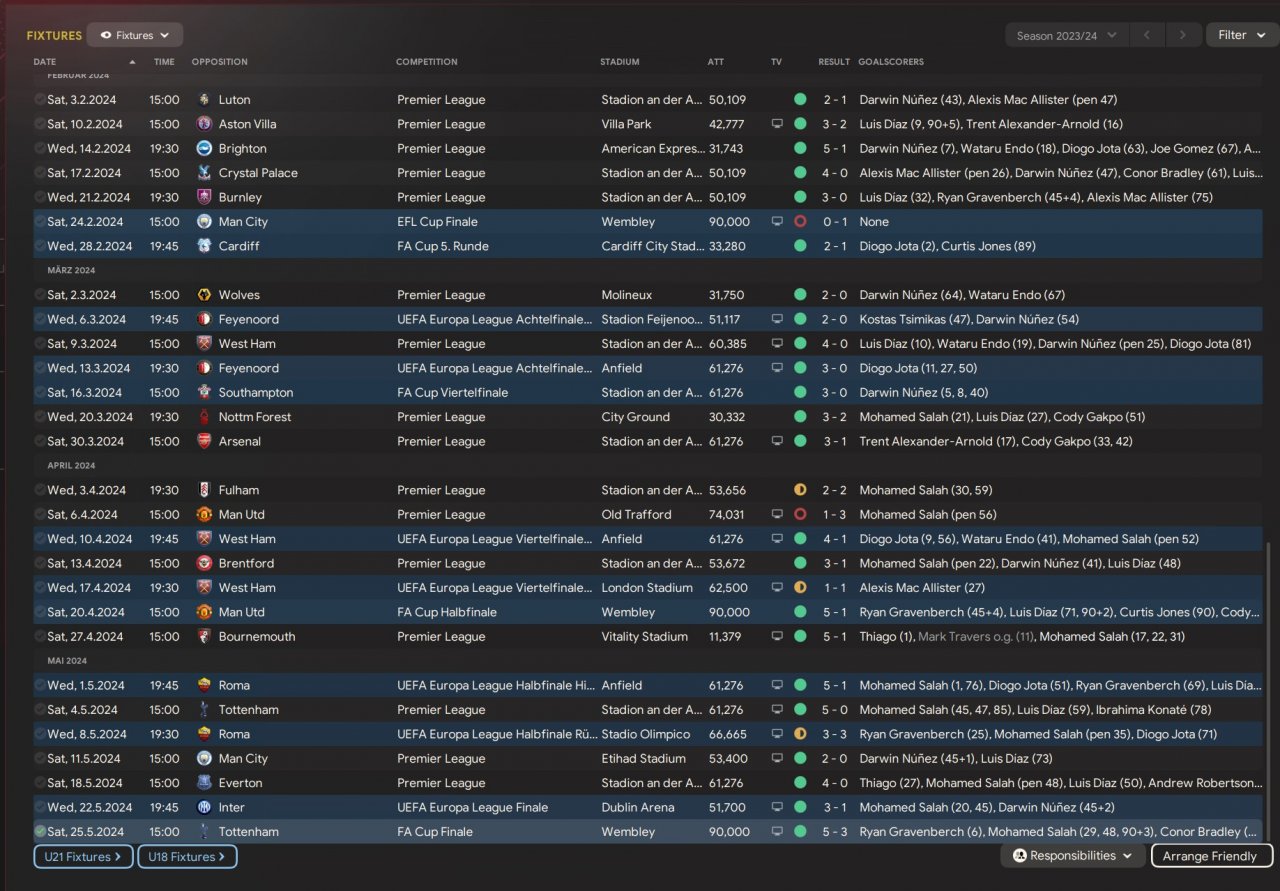
Task: Go to next season arrow
Action: [x=1183, y=36]
